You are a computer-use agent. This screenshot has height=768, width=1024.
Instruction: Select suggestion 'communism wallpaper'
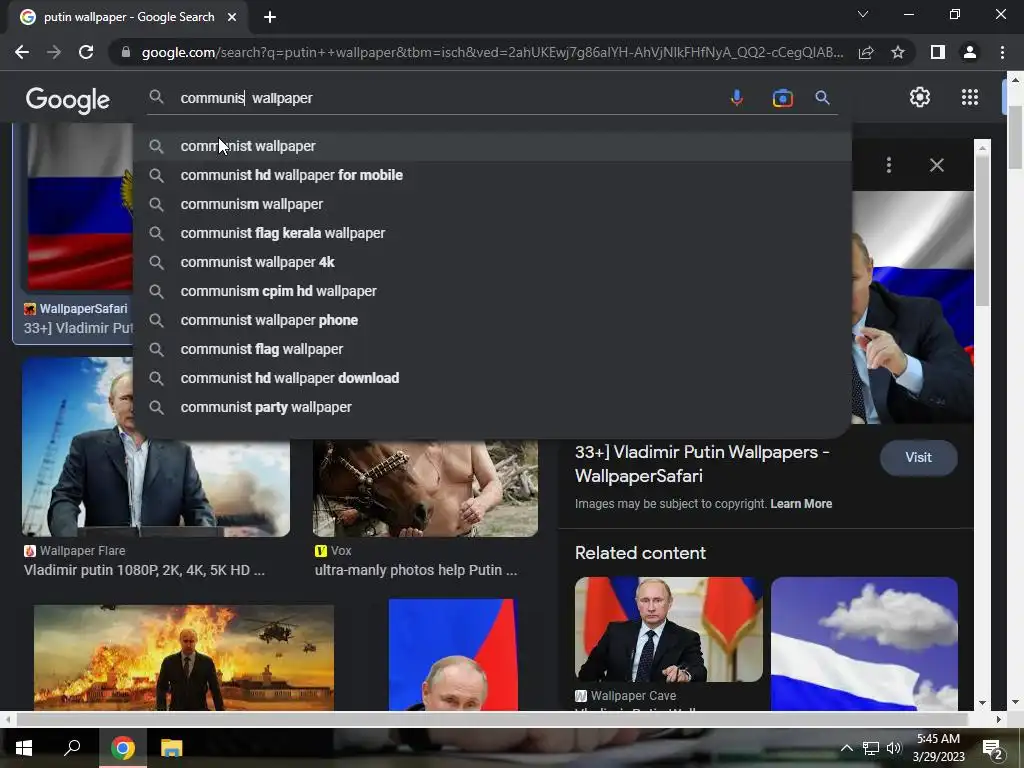tap(492, 204)
